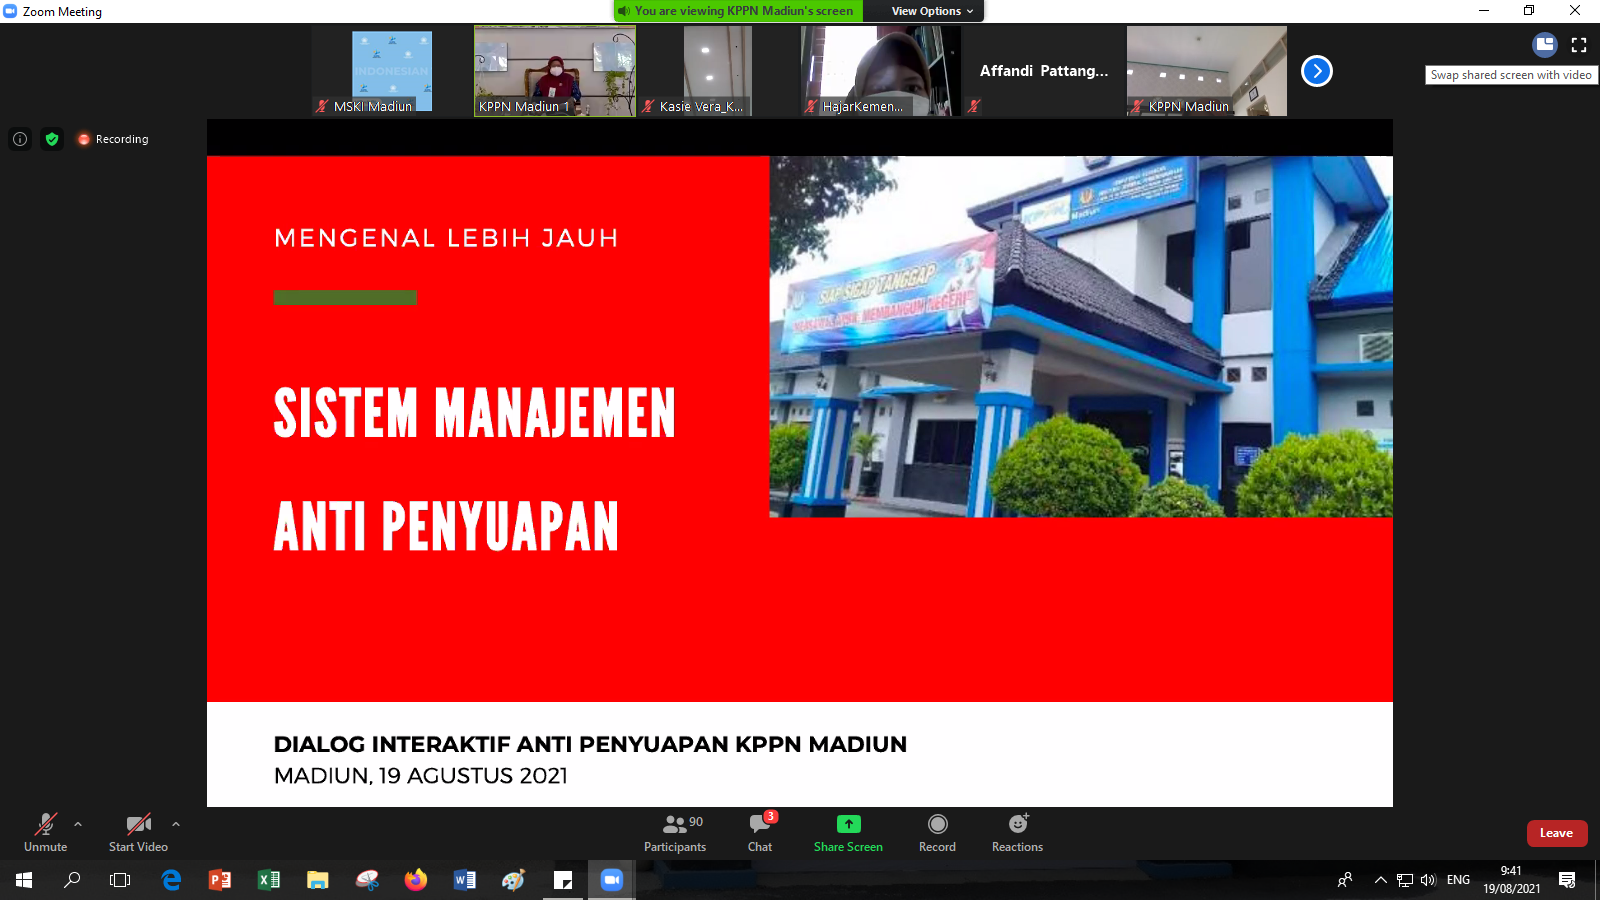
Task: Click the green encryption shield icon
Action: pos(52,139)
